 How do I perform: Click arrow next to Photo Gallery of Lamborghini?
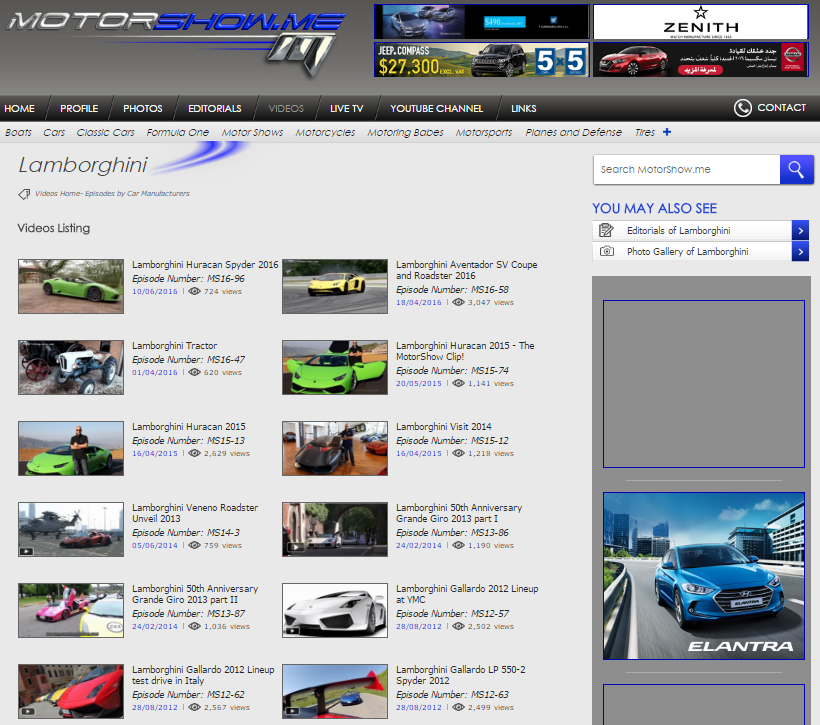(x=800, y=252)
